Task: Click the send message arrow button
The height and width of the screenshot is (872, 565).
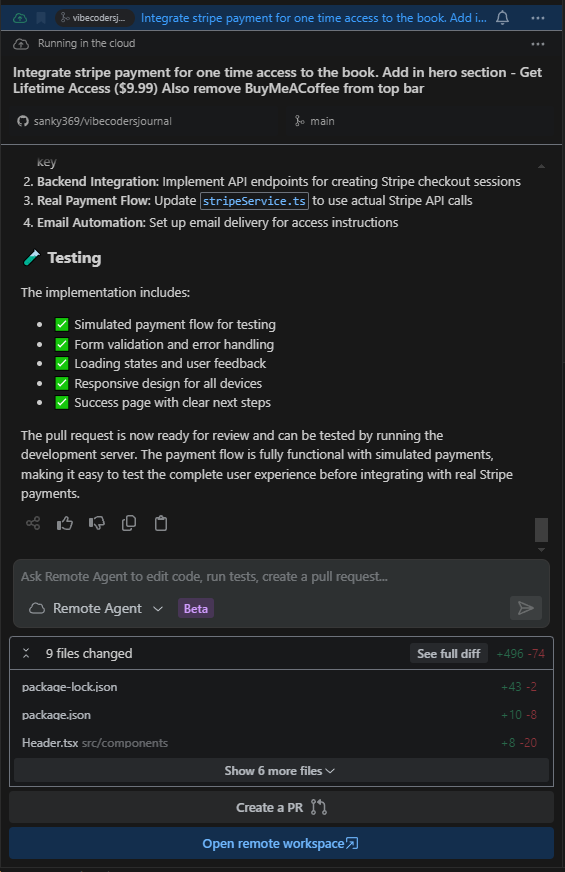Action: pos(526,608)
